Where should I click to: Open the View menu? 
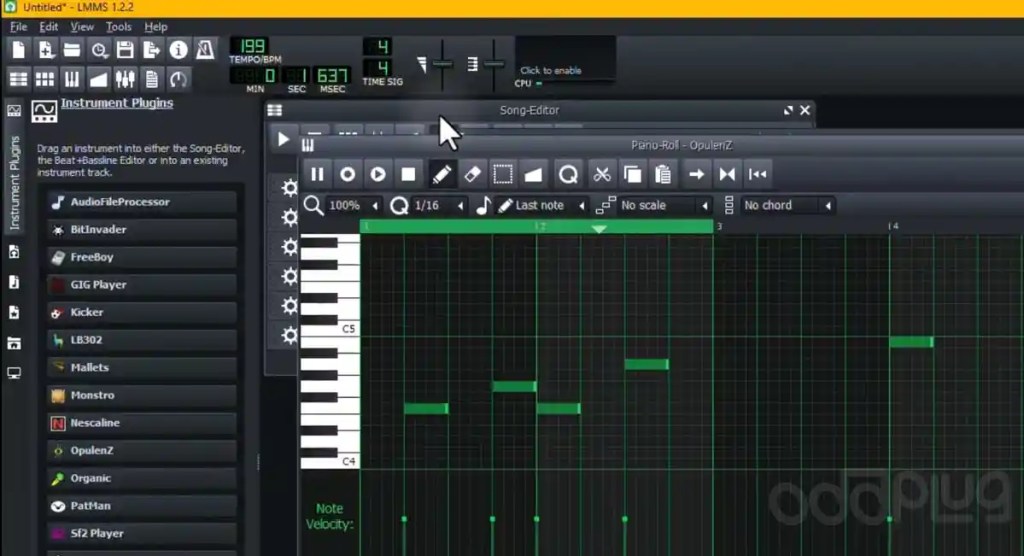[82, 27]
